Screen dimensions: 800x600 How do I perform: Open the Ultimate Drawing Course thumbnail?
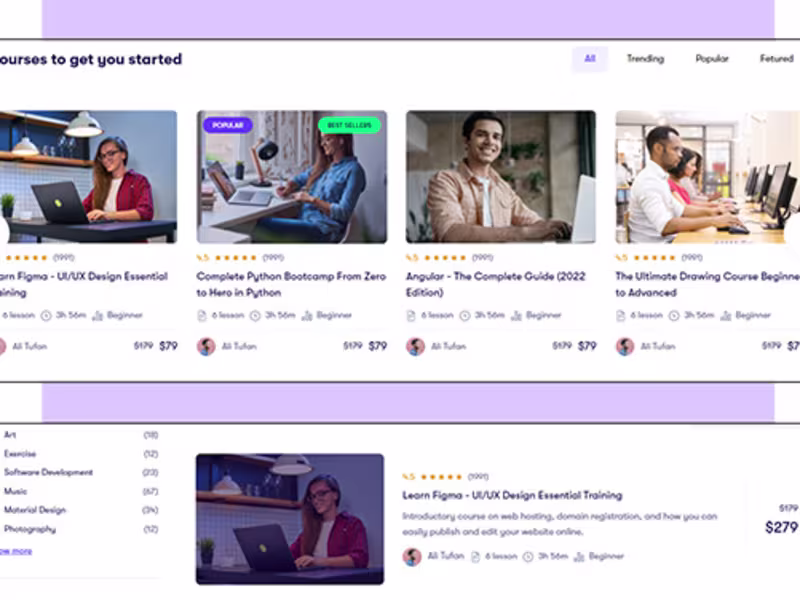pos(708,177)
